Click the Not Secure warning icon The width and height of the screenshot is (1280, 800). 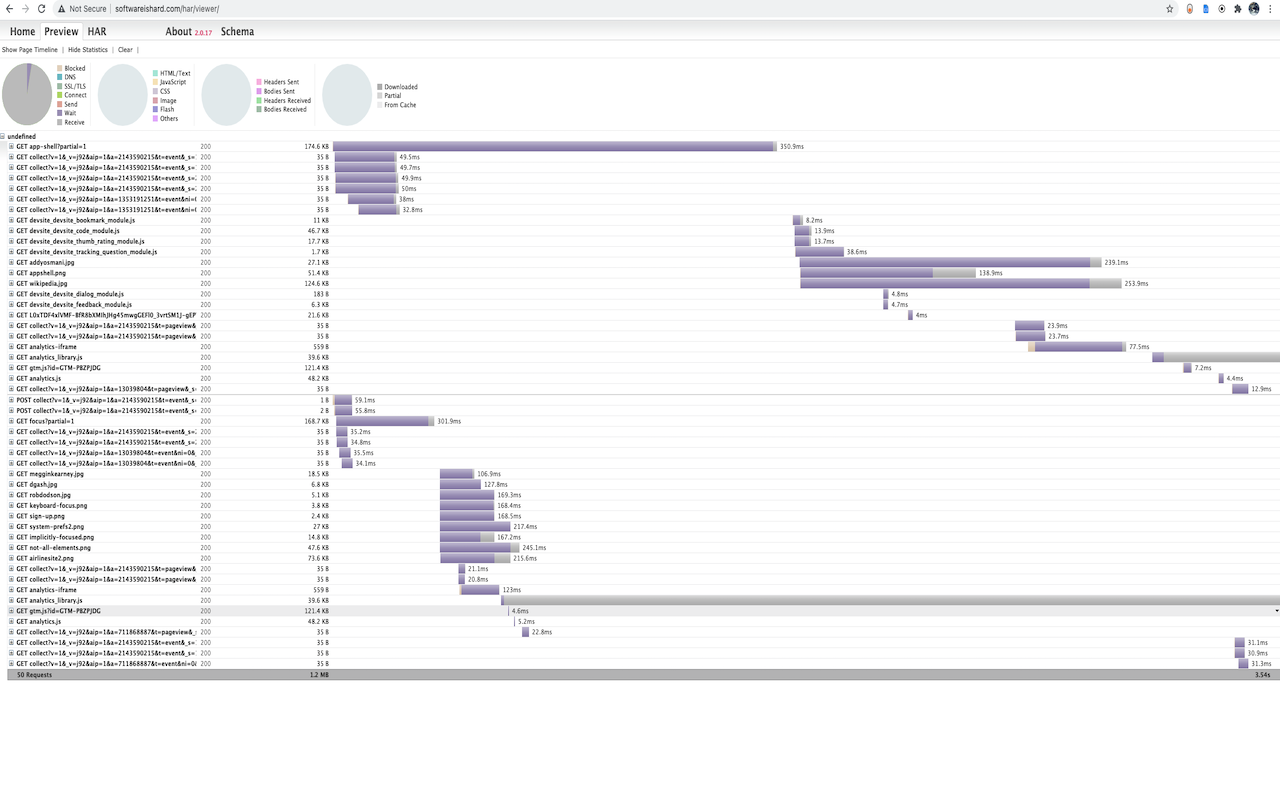61,9
